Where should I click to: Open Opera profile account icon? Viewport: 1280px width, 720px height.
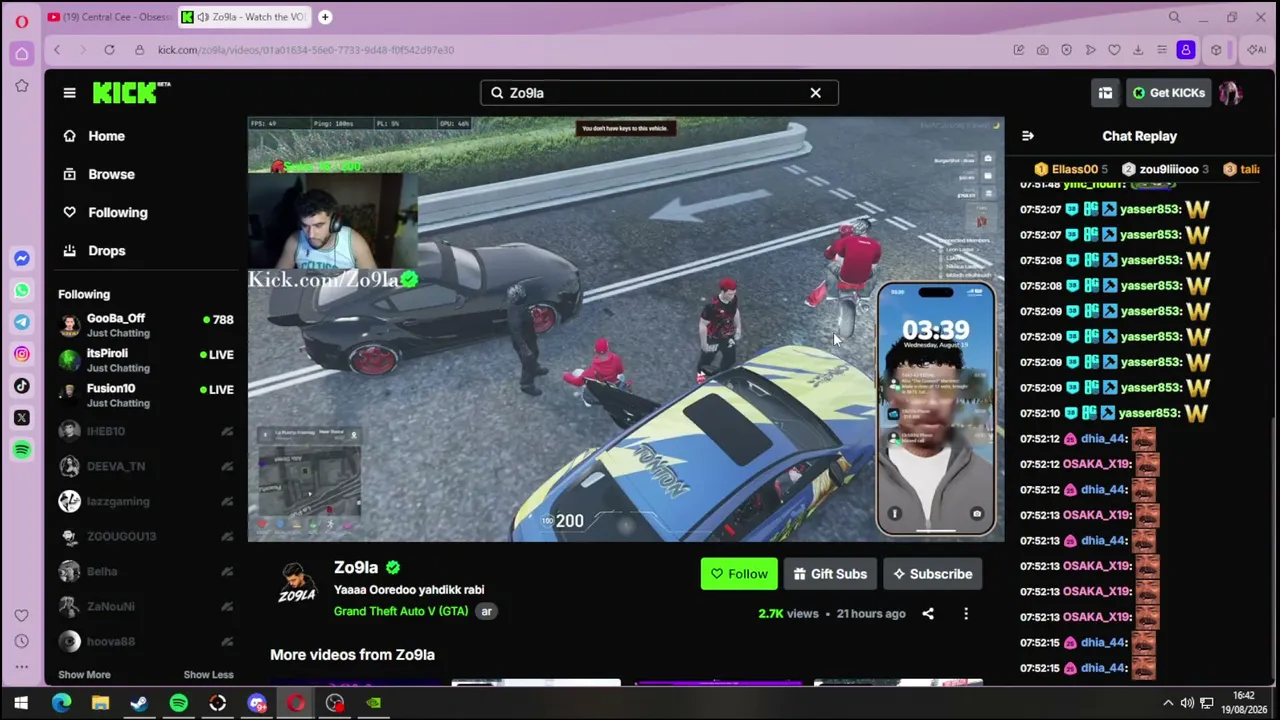[x=1186, y=50]
